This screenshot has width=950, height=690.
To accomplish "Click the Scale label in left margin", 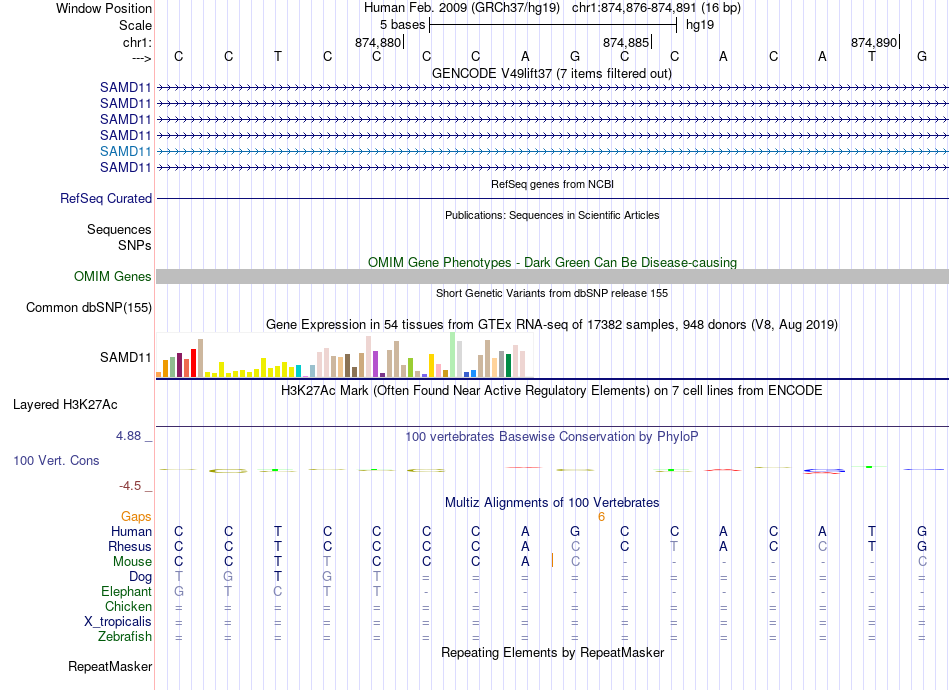I will point(135,25).
